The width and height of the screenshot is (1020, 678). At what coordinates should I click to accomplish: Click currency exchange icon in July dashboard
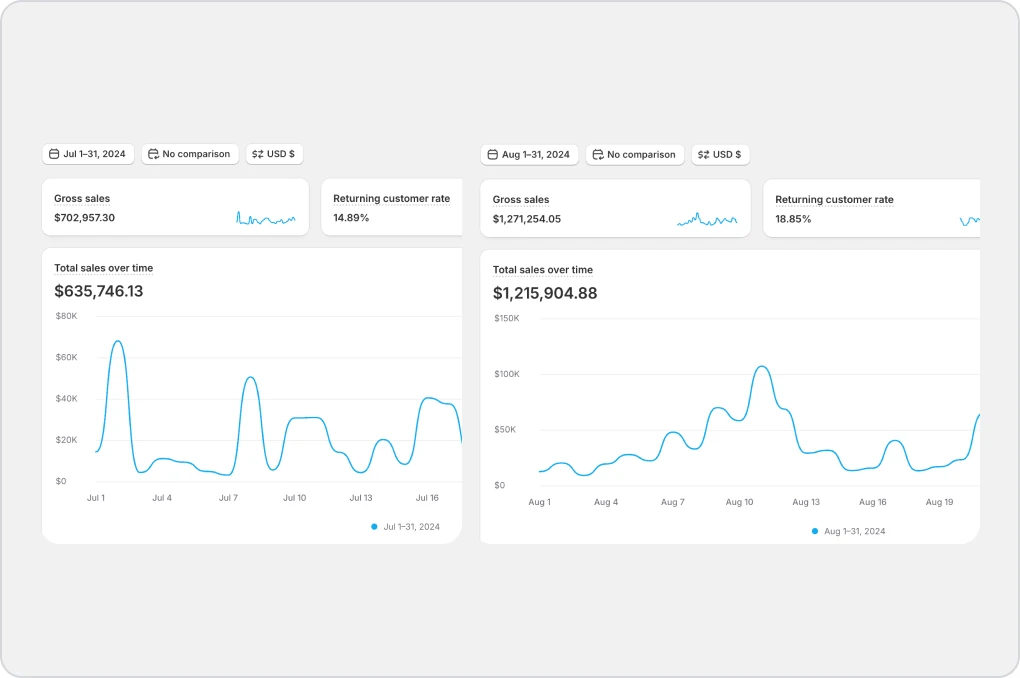coord(257,154)
